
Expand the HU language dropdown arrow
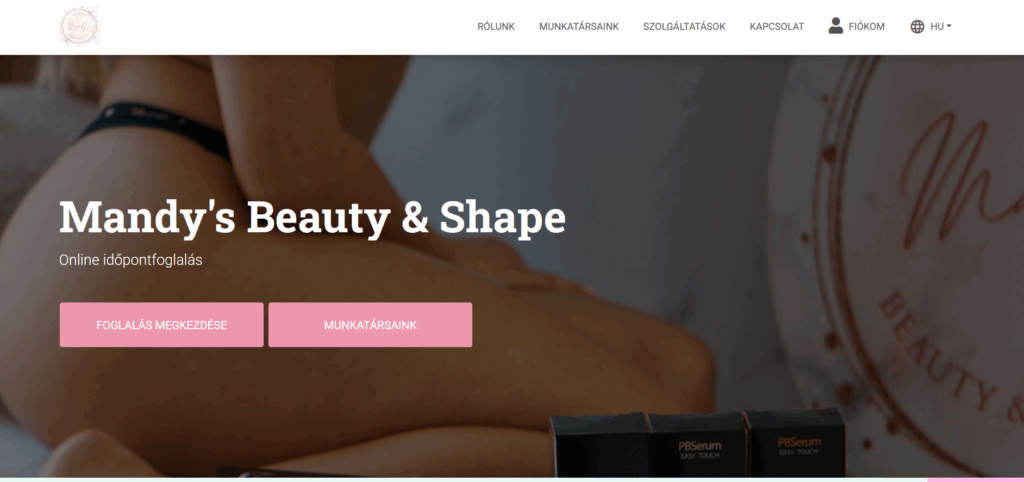[949, 27]
